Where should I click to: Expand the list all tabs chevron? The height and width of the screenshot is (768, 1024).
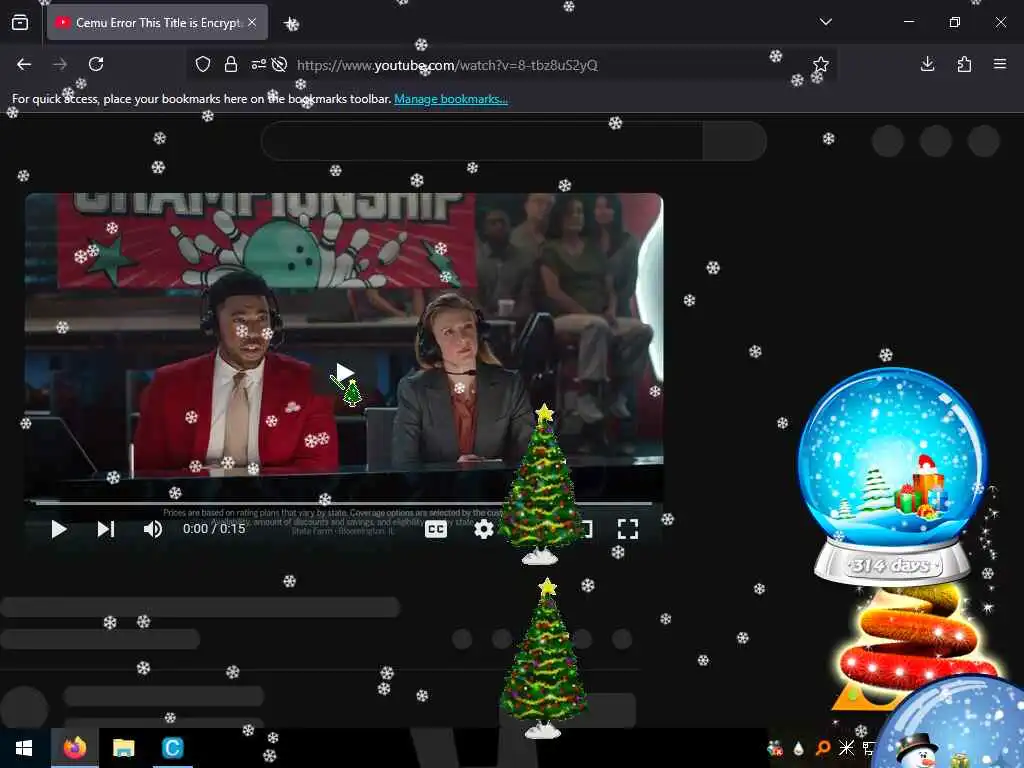(x=825, y=22)
